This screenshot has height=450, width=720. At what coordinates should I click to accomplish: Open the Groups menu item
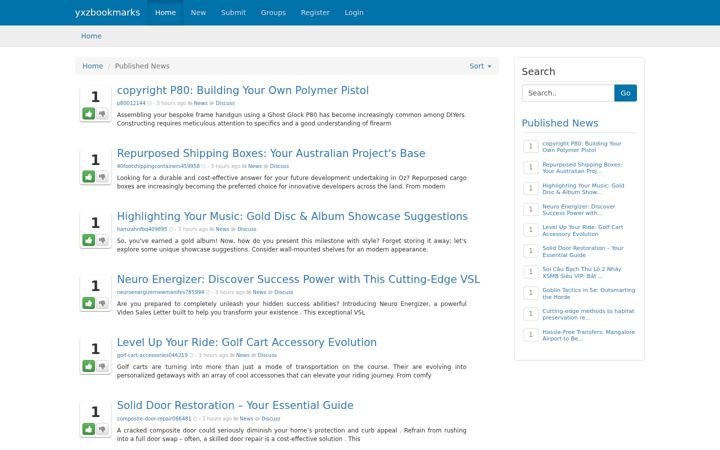tap(273, 12)
